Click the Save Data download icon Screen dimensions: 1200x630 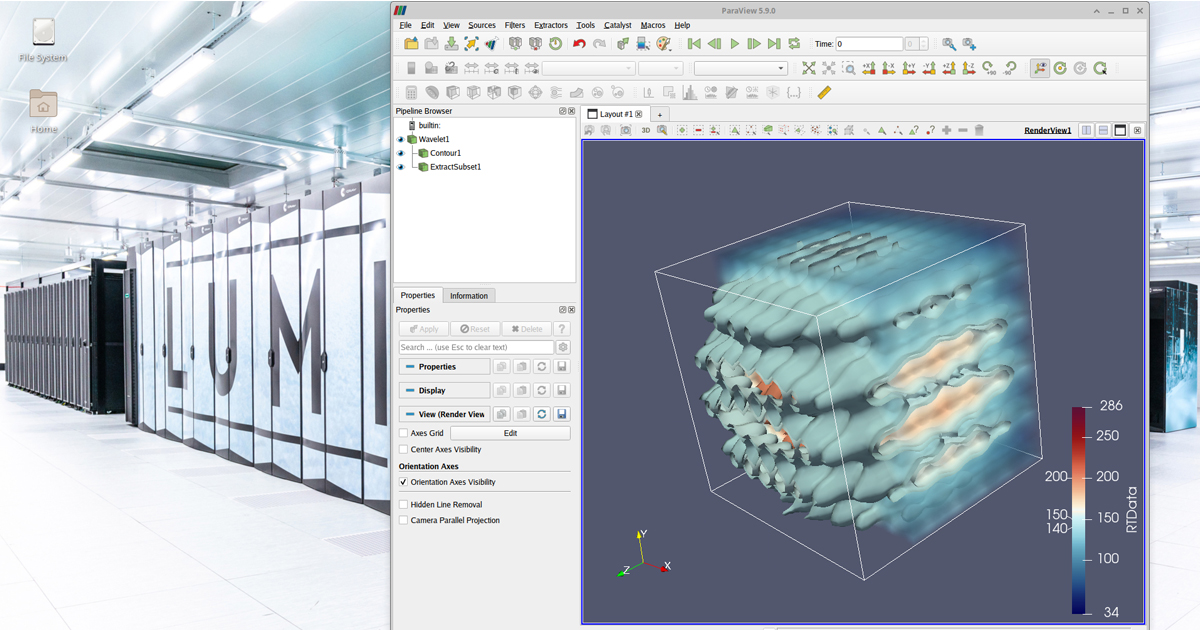[451, 44]
